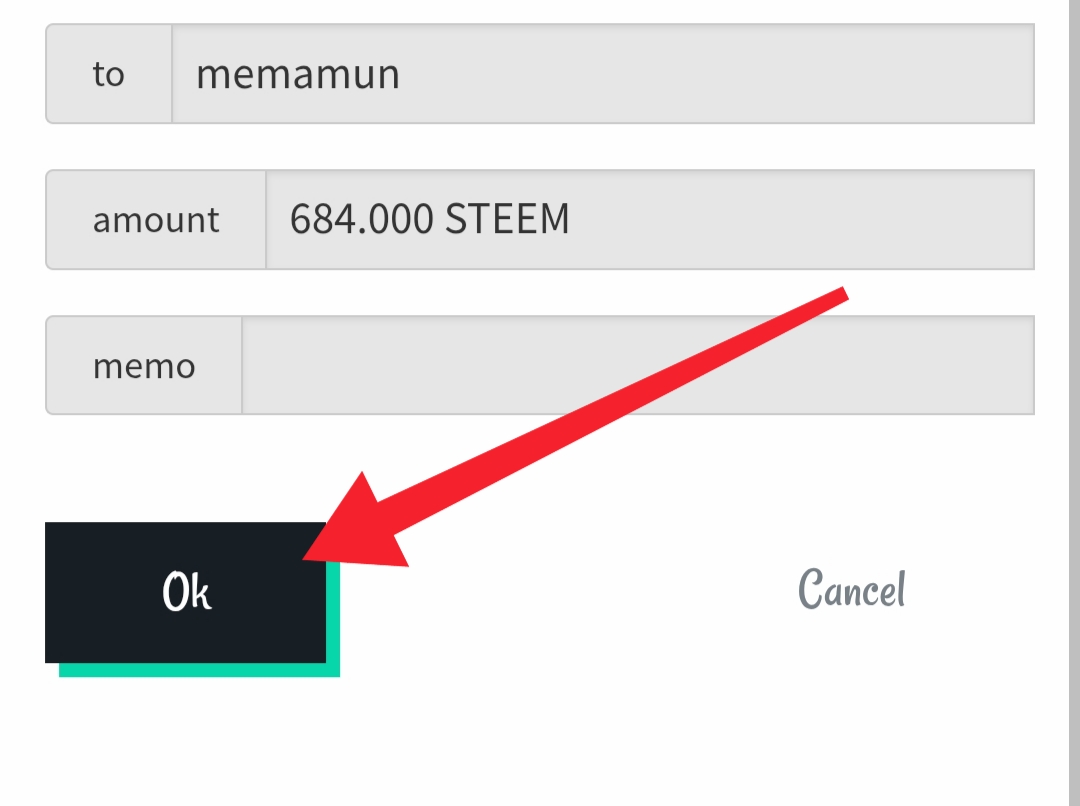The height and width of the screenshot is (806, 1080).
Task: Click the "memo" field label
Action: [144, 365]
